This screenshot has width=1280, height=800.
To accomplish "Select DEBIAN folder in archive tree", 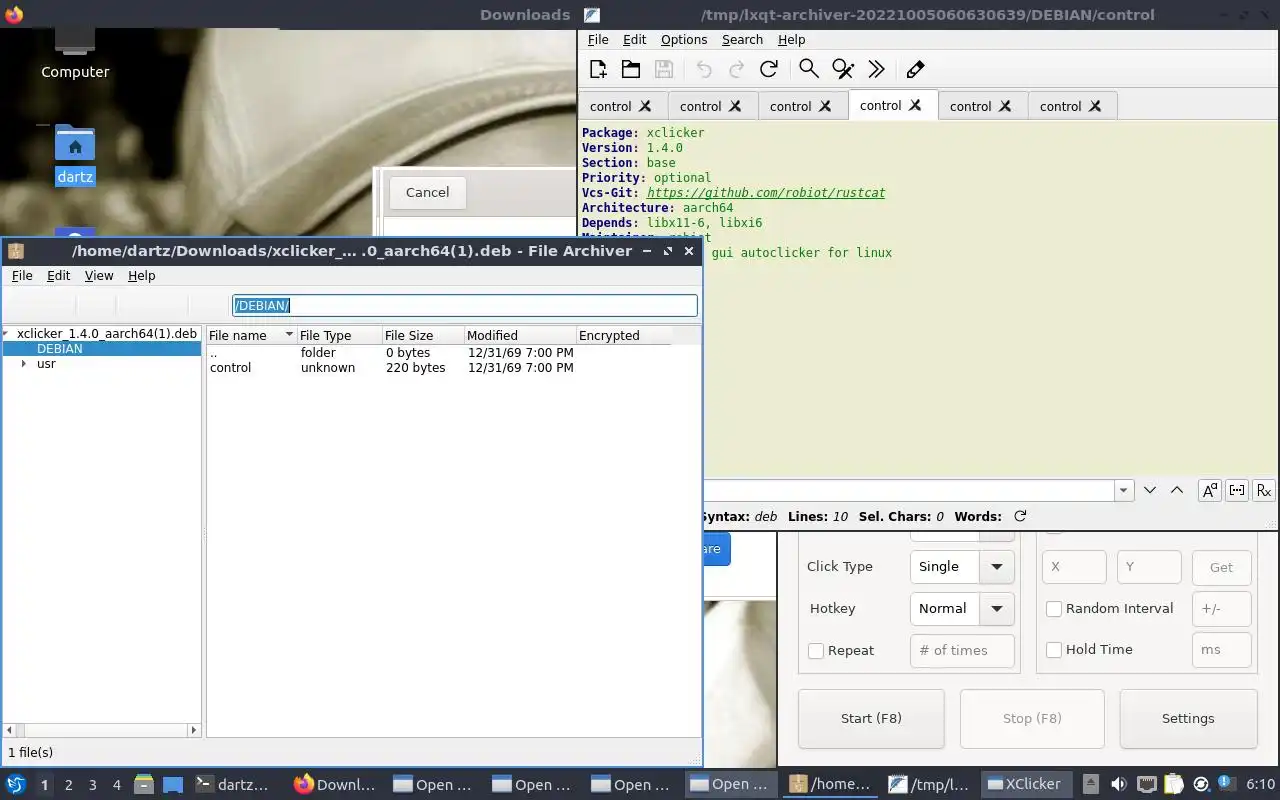I will pyautogui.click(x=60, y=349).
